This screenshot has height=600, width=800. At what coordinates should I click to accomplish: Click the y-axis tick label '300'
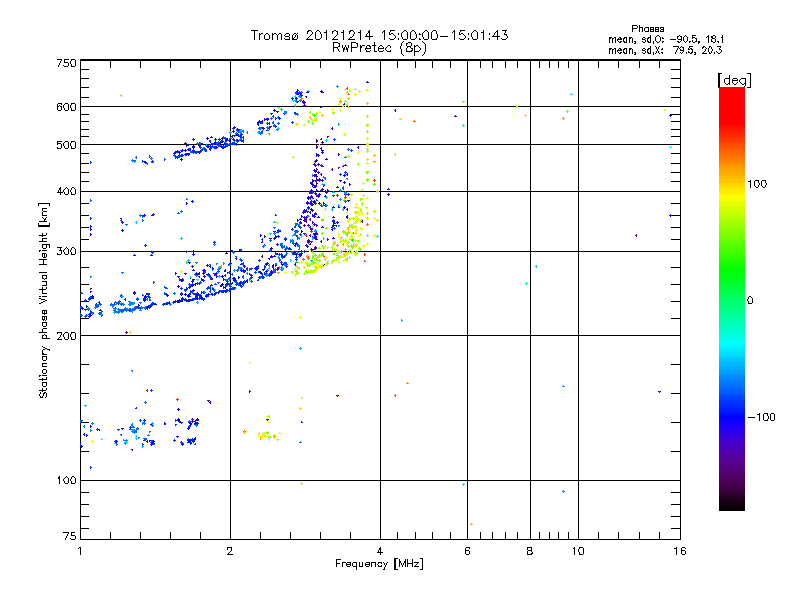66,251
